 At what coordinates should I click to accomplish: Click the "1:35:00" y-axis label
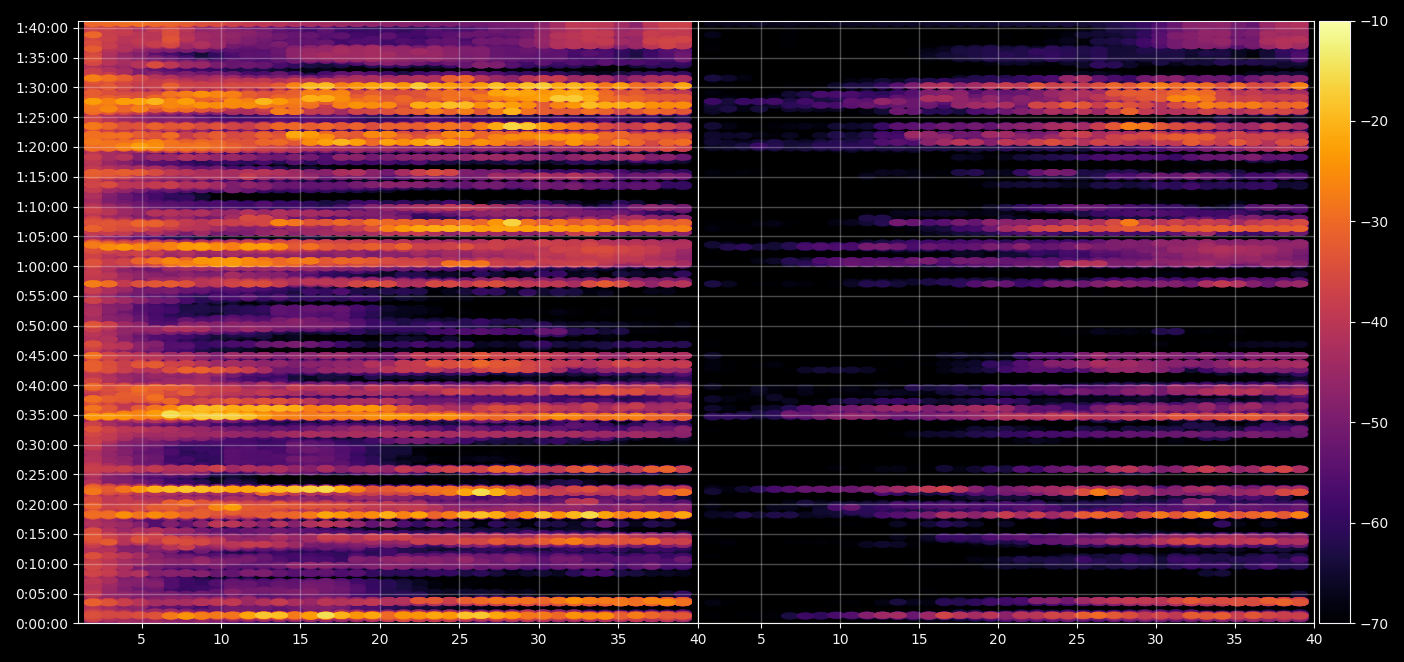coord(42,58)
